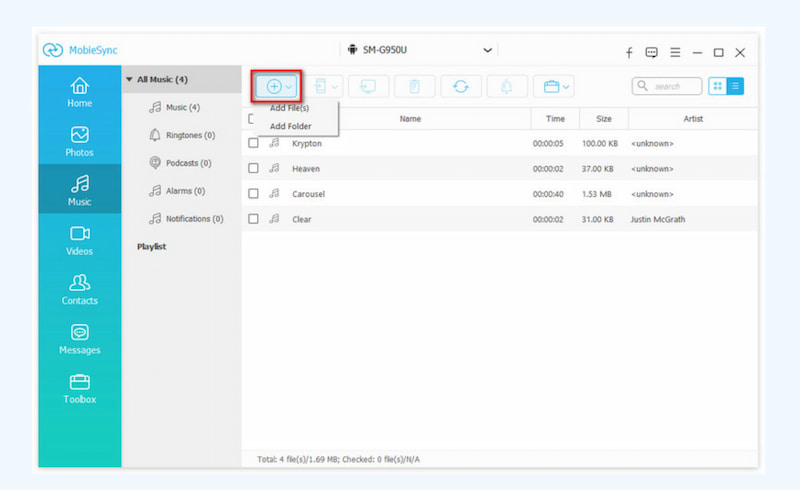Go to Photos in sidebar
The image size is (800, 490).
(80, 141)
